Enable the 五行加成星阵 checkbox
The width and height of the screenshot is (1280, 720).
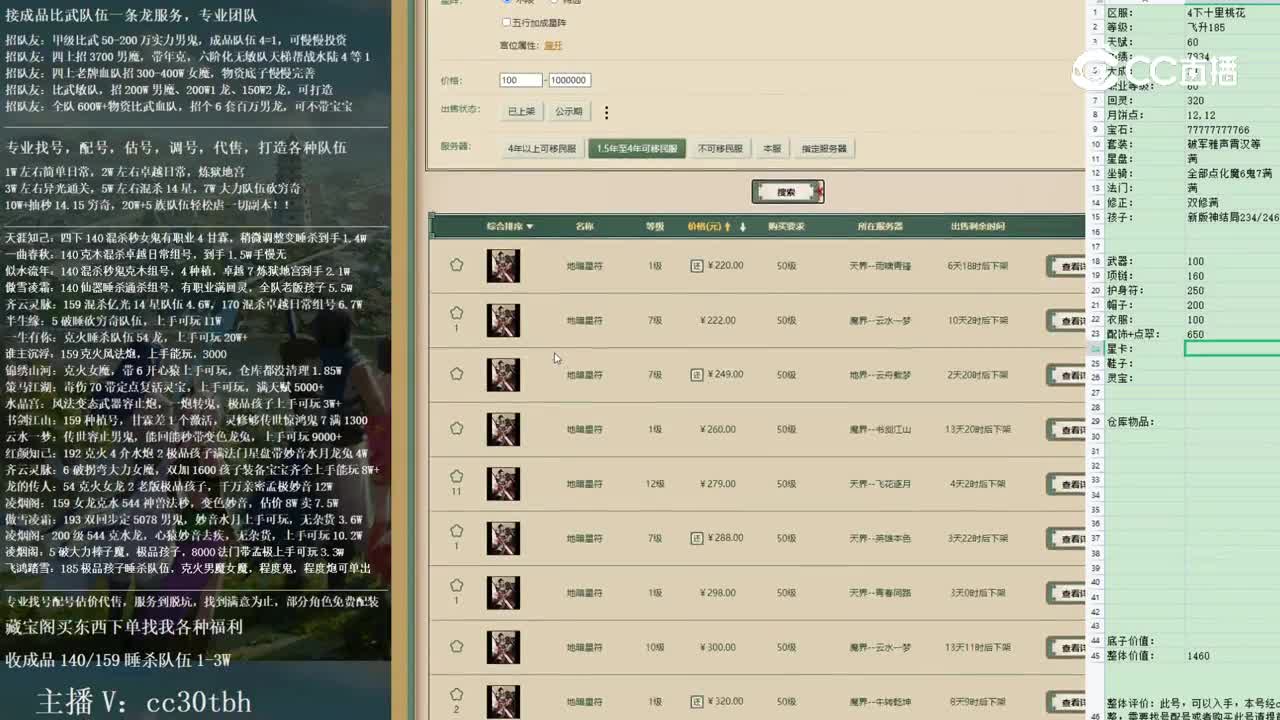click(x=509, y=21)
